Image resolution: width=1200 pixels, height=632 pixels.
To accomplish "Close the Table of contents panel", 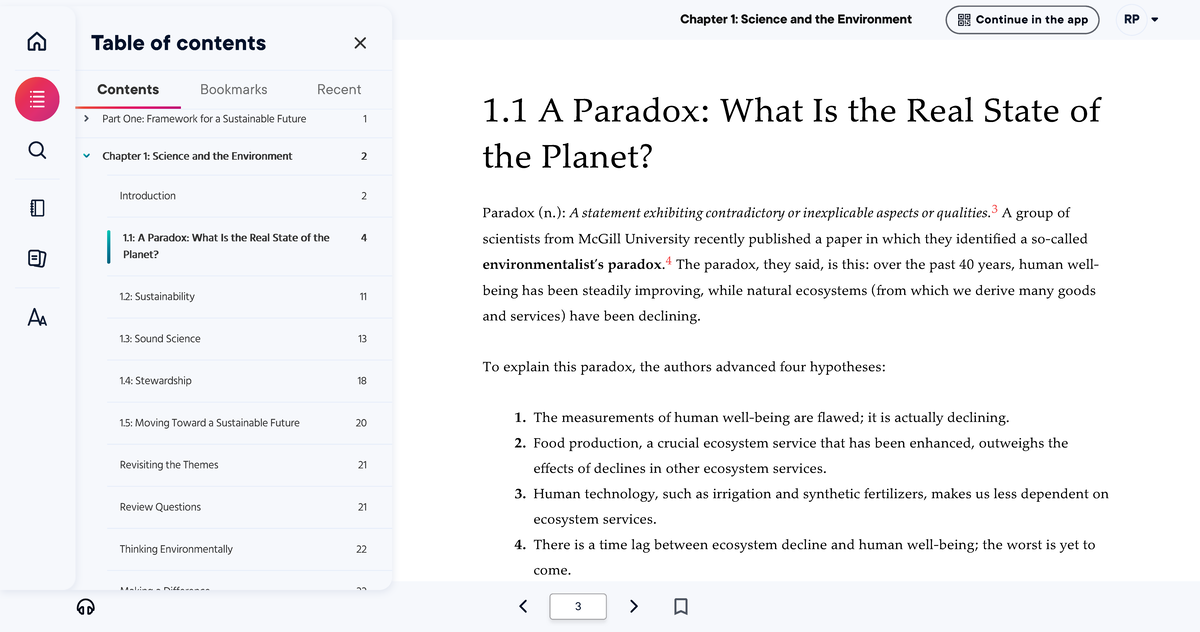I will [360, 43].
